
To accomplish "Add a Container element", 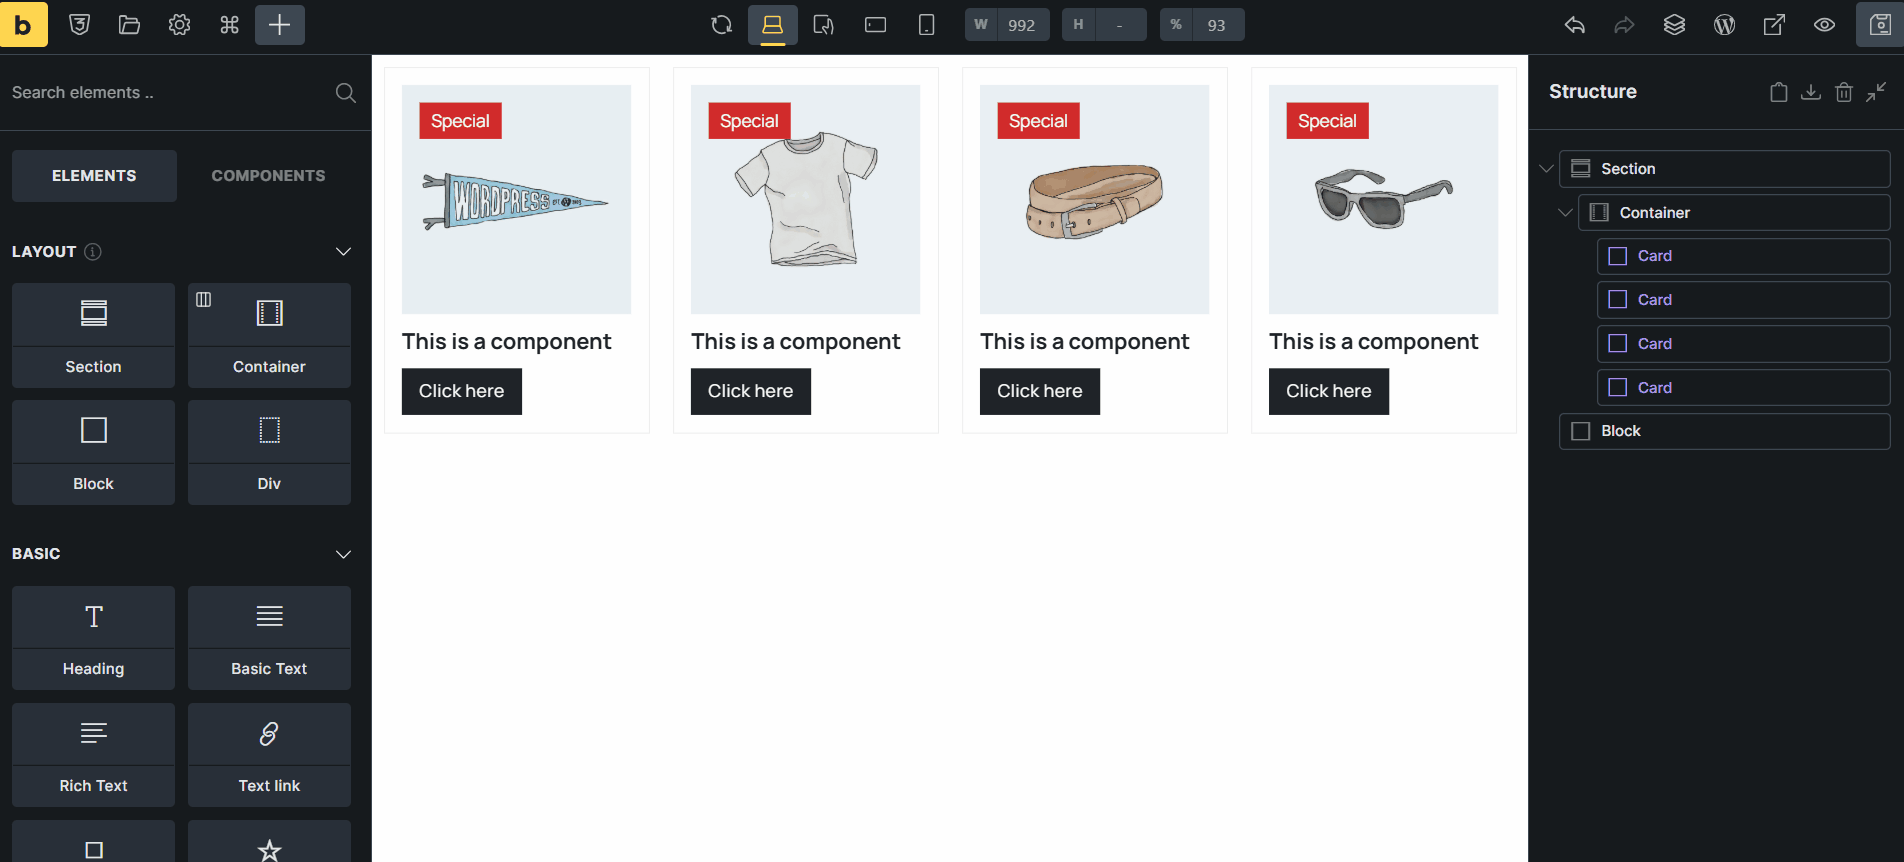I will point(269,335).
